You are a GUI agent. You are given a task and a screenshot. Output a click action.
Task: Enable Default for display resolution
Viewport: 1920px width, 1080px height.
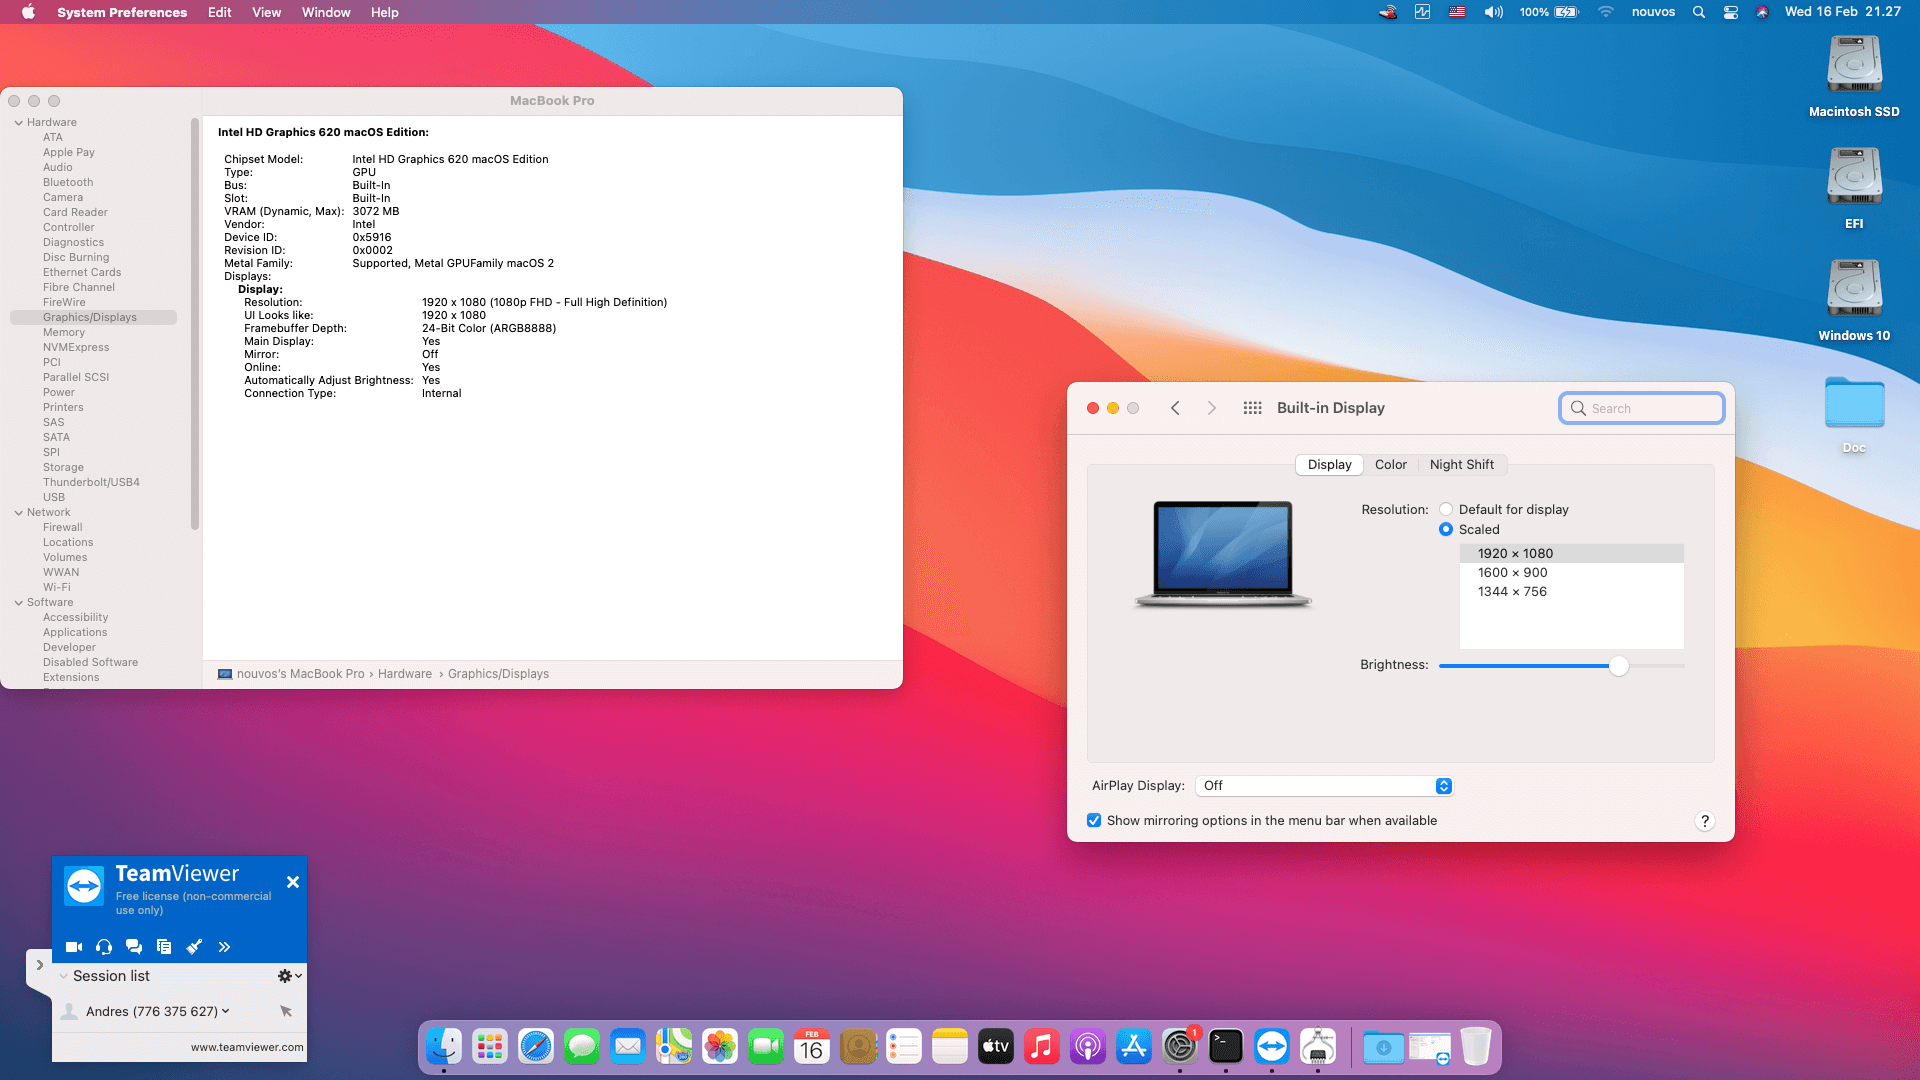pyautogui.click(x=1445, y=509)
